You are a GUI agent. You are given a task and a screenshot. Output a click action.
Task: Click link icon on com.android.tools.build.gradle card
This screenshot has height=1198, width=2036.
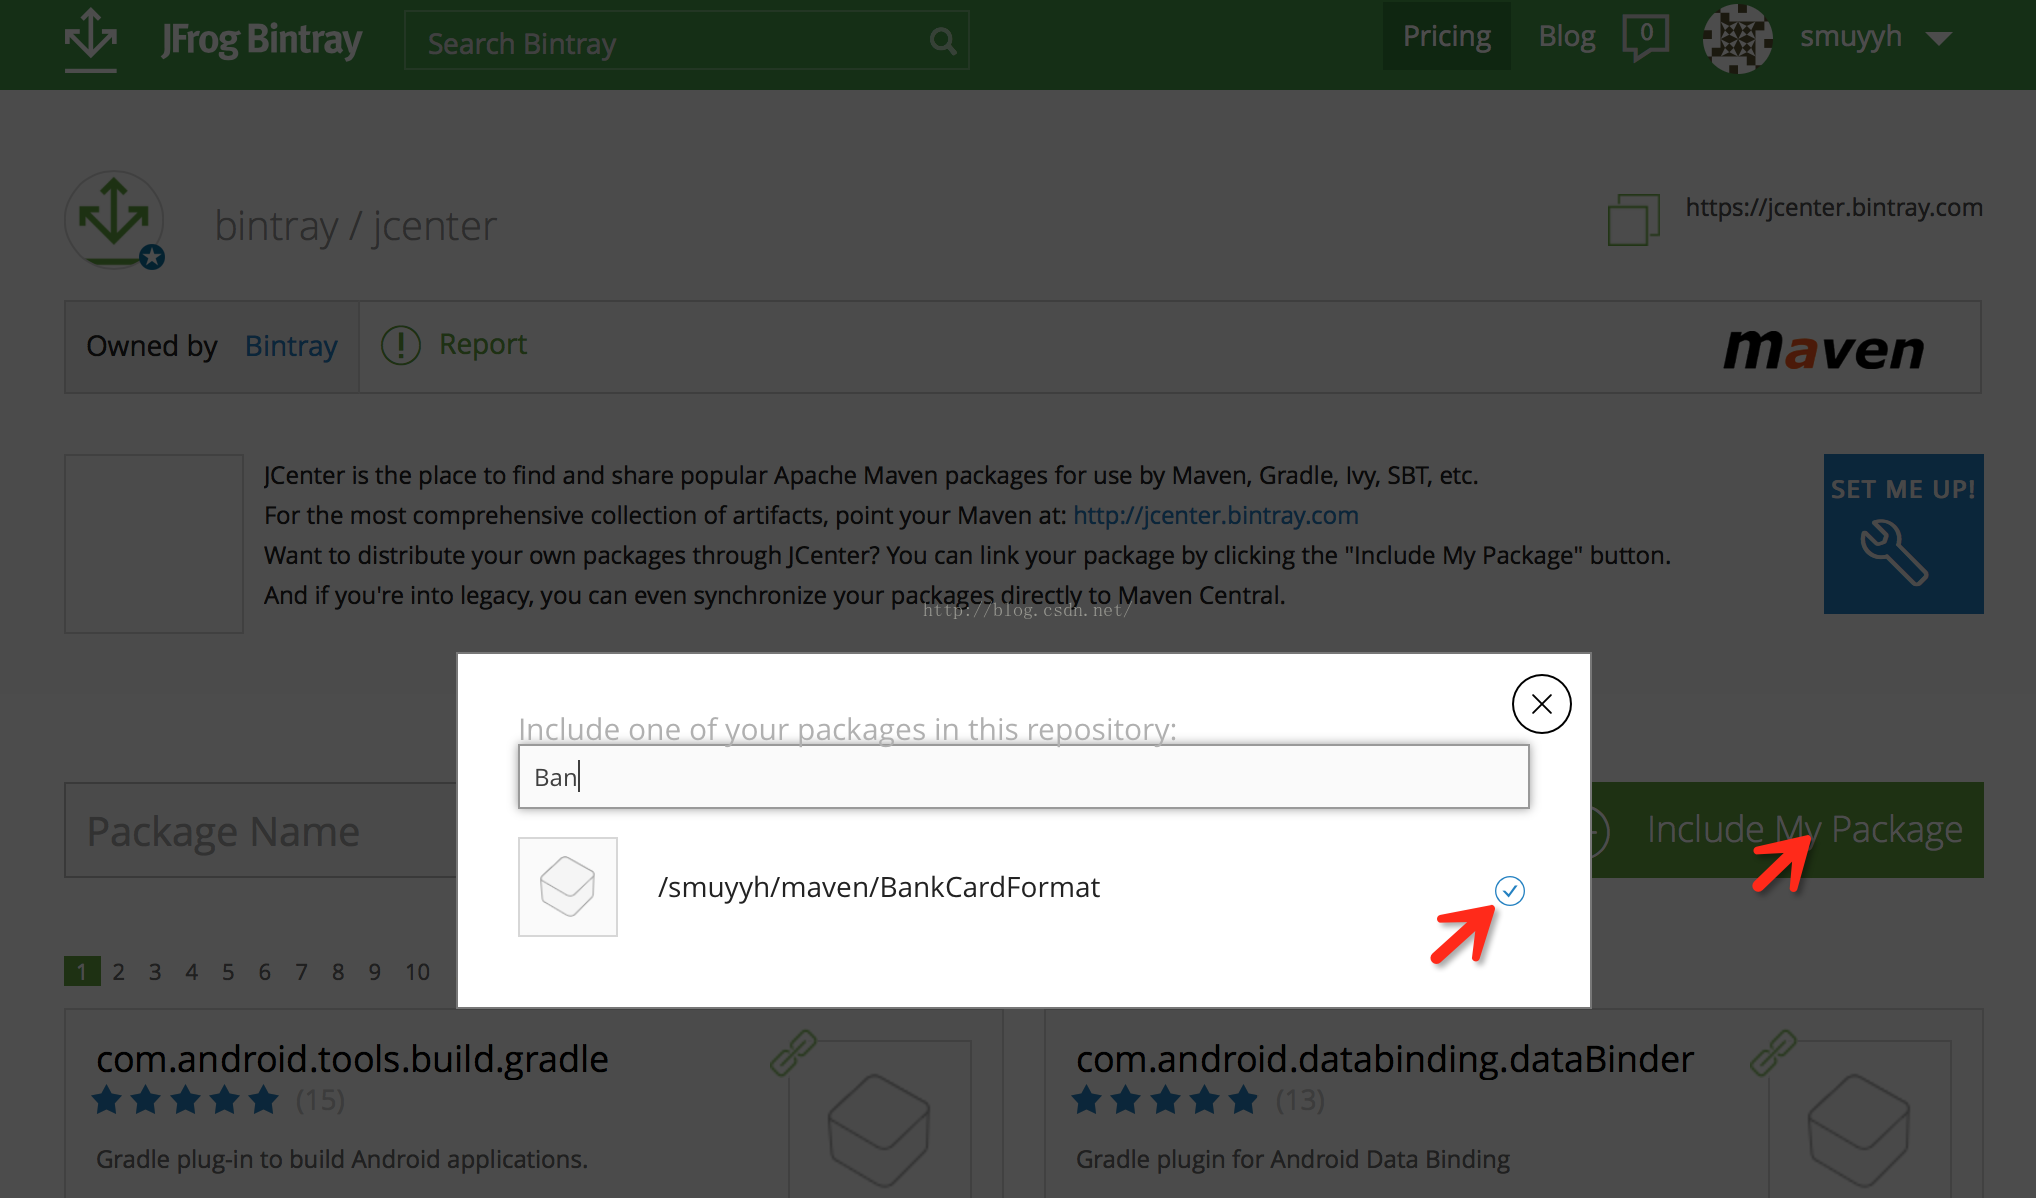click(x=793, y=1053)
